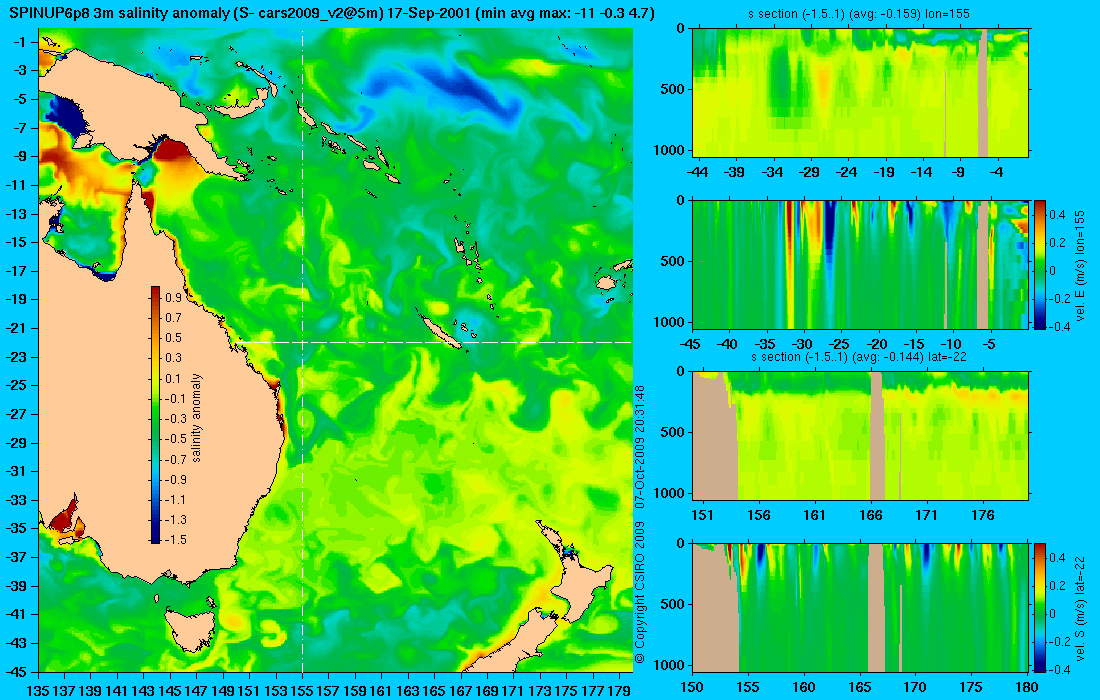Open the top salinity section plot at lon=155
Viewport: 1100px width, 700px height.
click(861, 93)
